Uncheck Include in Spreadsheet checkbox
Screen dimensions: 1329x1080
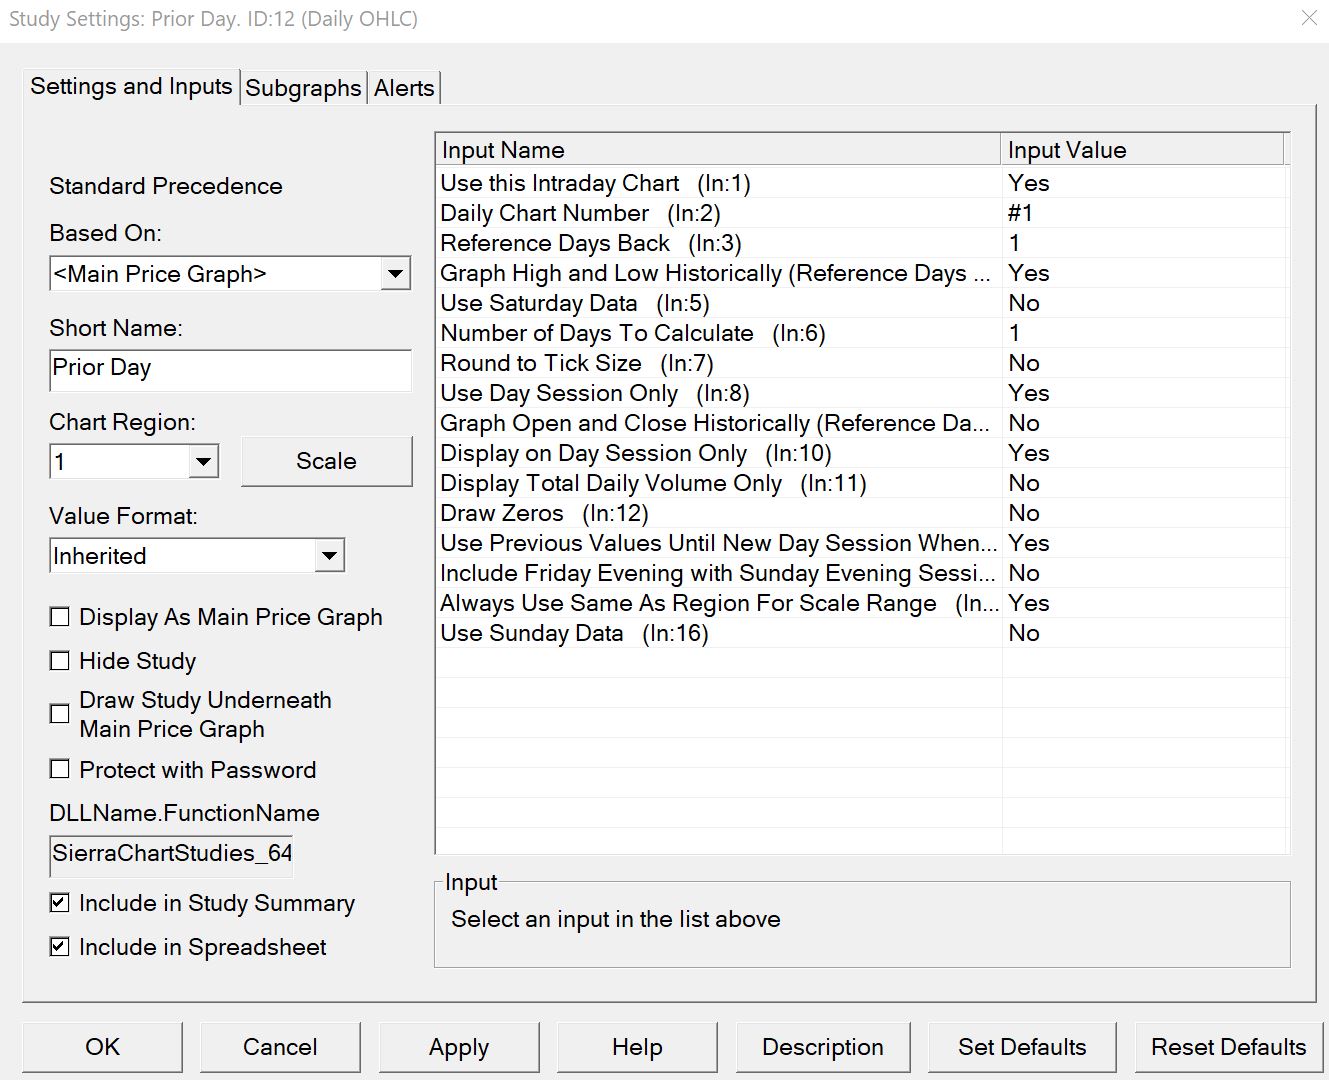click(60, 947)
